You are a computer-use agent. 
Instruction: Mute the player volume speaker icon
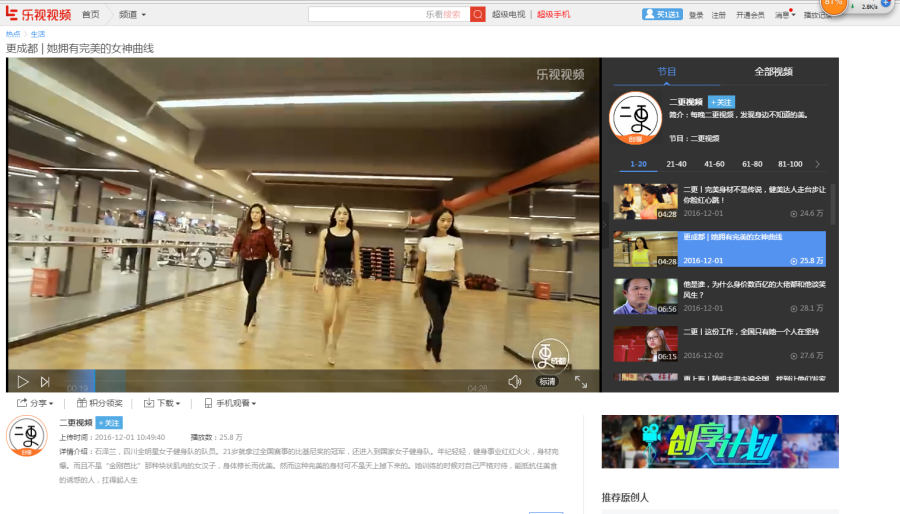pyautogui.click(x=514, y=381)
